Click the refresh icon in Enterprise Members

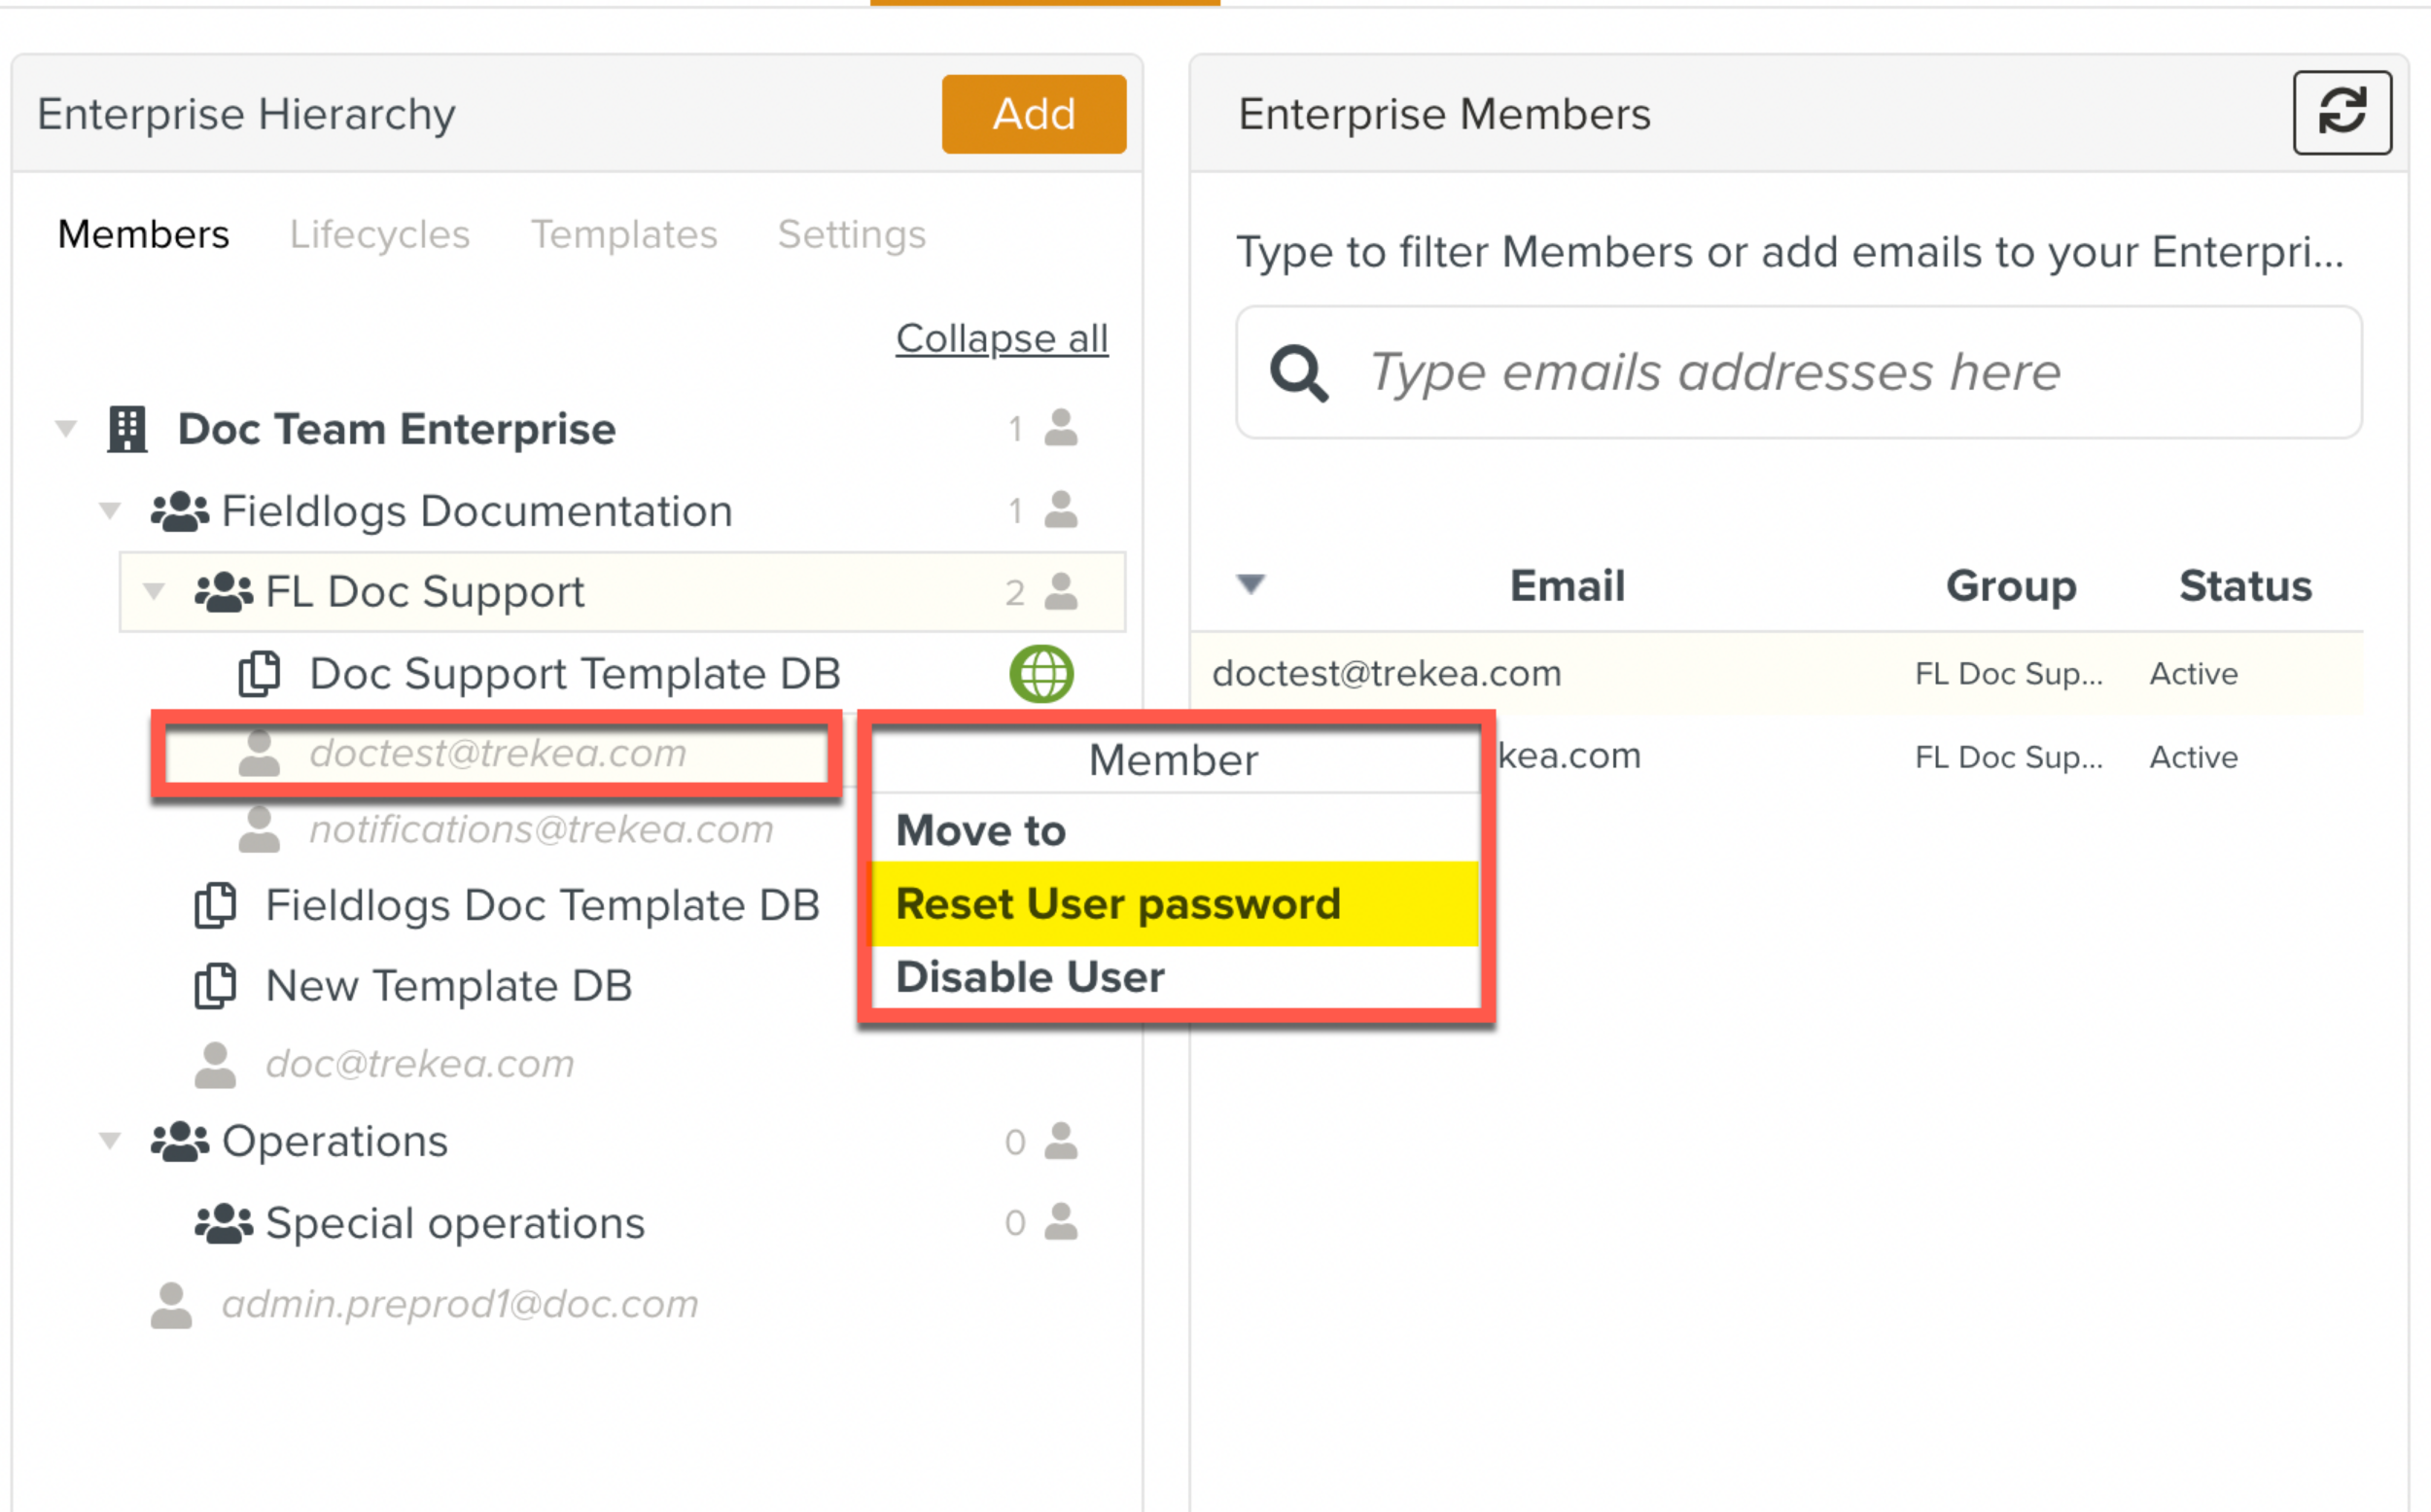pos(2341,112)
